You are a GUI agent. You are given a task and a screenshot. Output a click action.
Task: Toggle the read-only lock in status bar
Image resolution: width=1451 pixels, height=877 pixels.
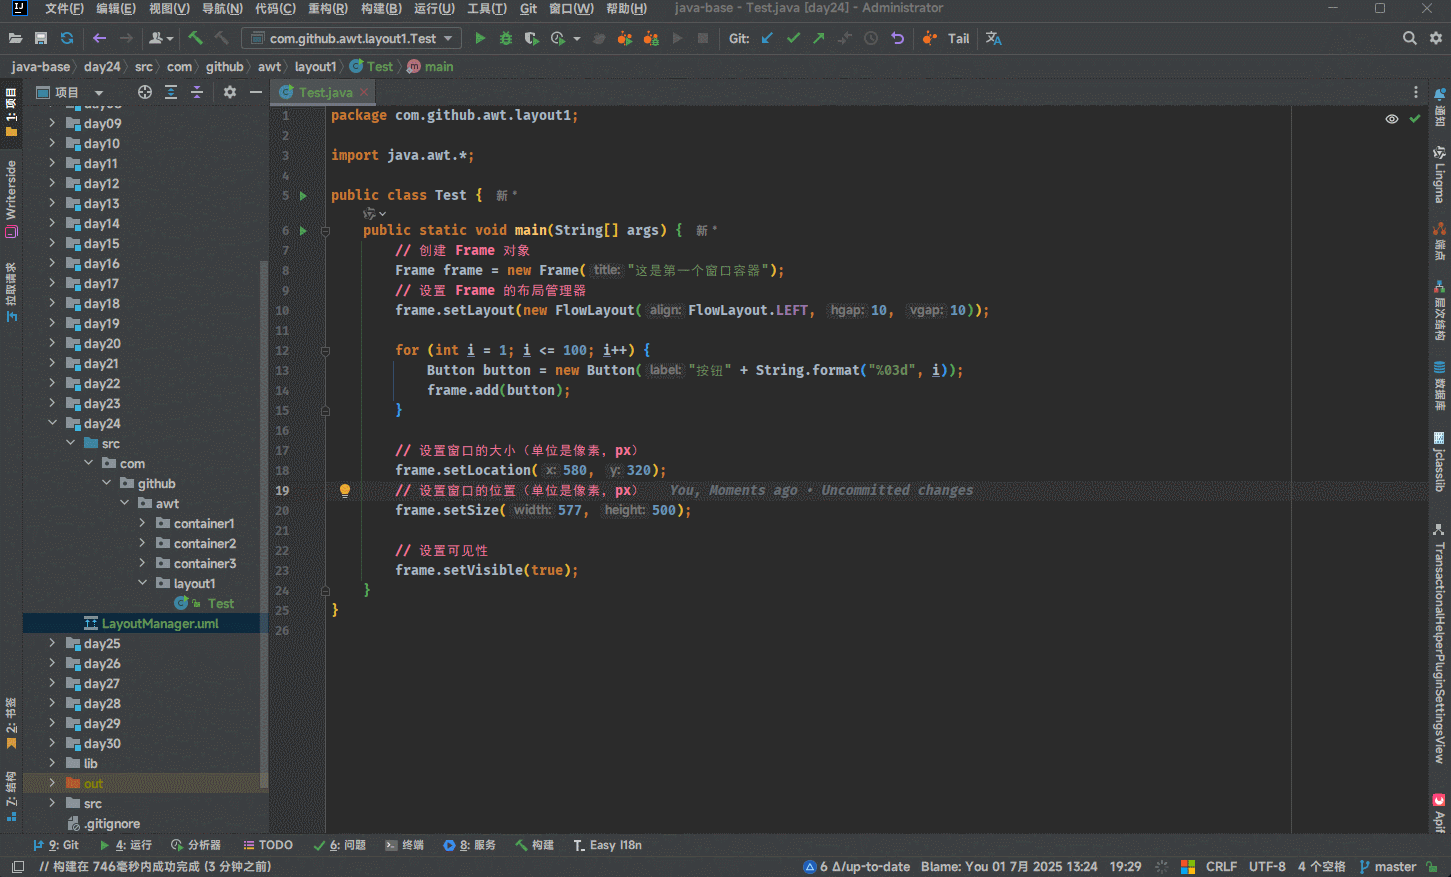(1432, 867)
